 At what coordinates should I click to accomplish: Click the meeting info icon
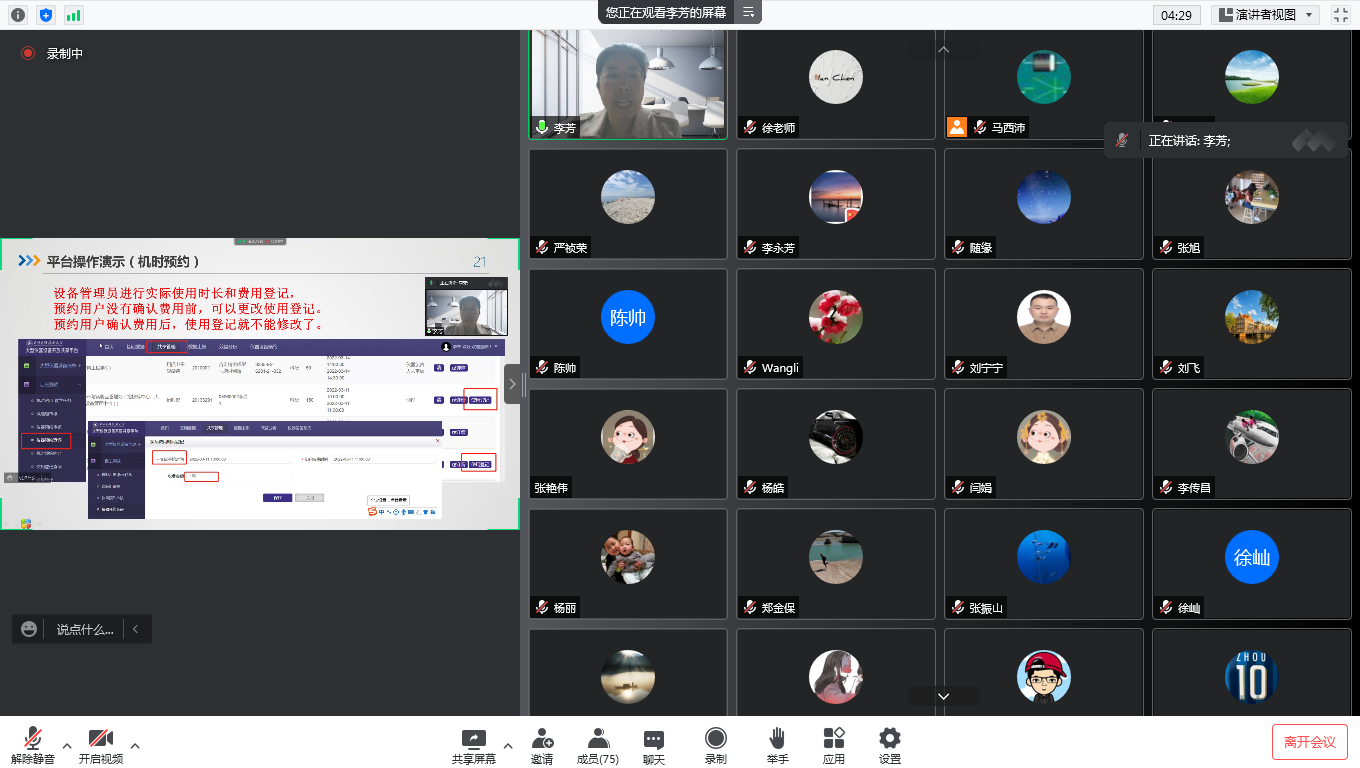pos(18,15)
